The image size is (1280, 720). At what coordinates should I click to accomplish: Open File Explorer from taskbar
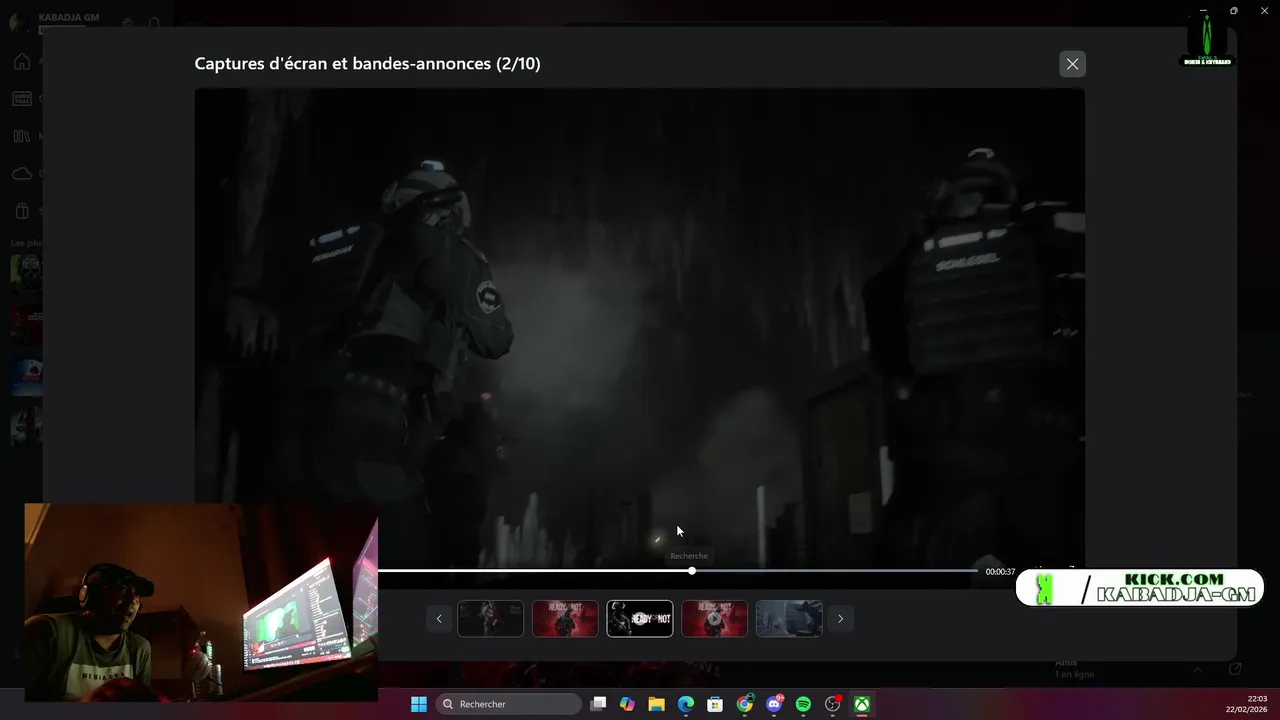(656, 704)
